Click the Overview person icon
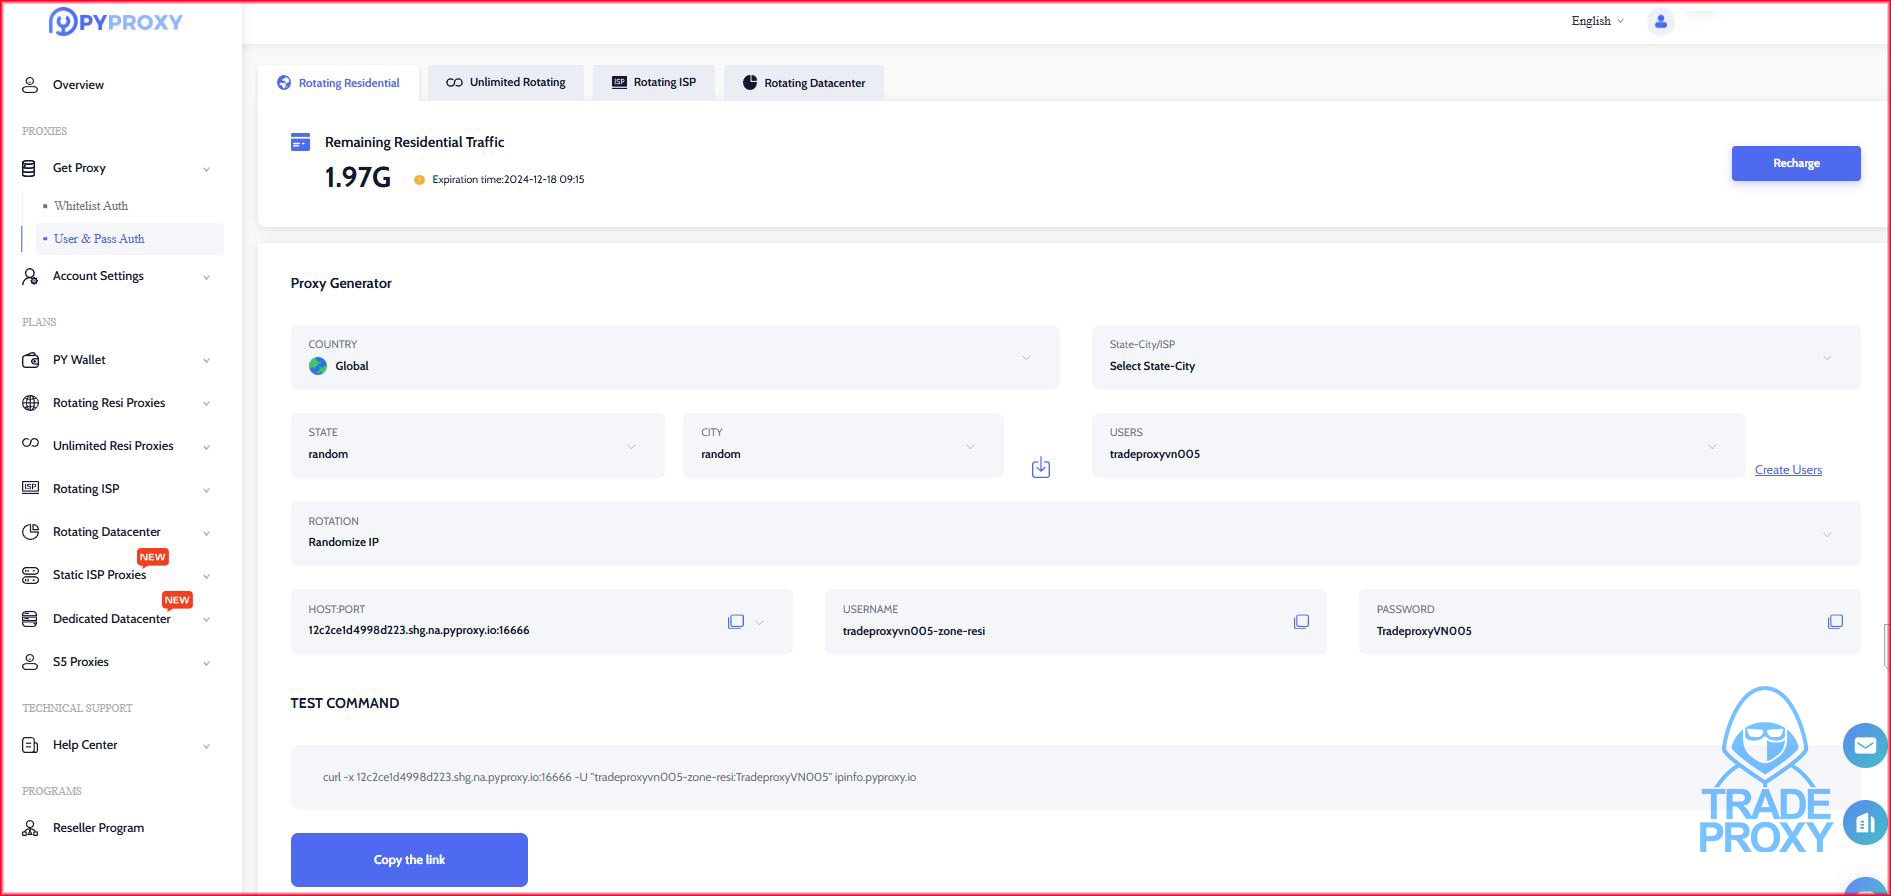This screenshot has height=896, width=1891. pyautogui.click(x=30, y=85)
